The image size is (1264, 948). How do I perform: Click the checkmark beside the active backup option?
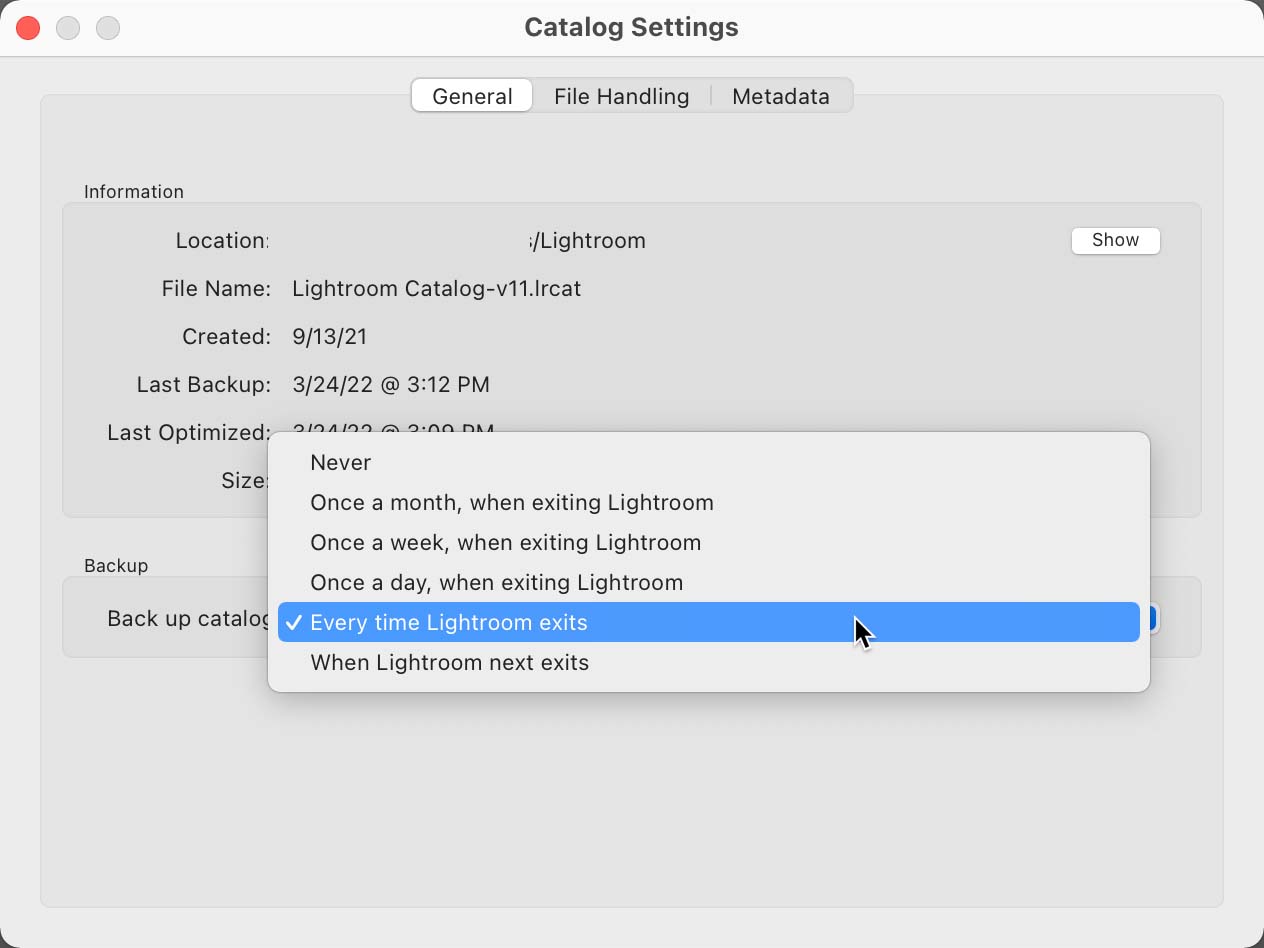point(293,622)
